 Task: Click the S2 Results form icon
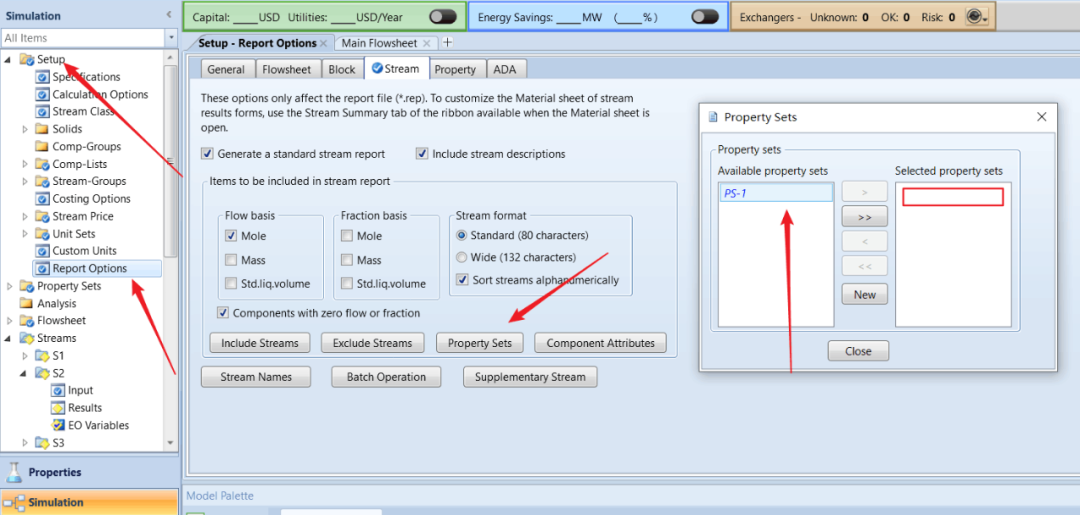[x=58, y=408]
